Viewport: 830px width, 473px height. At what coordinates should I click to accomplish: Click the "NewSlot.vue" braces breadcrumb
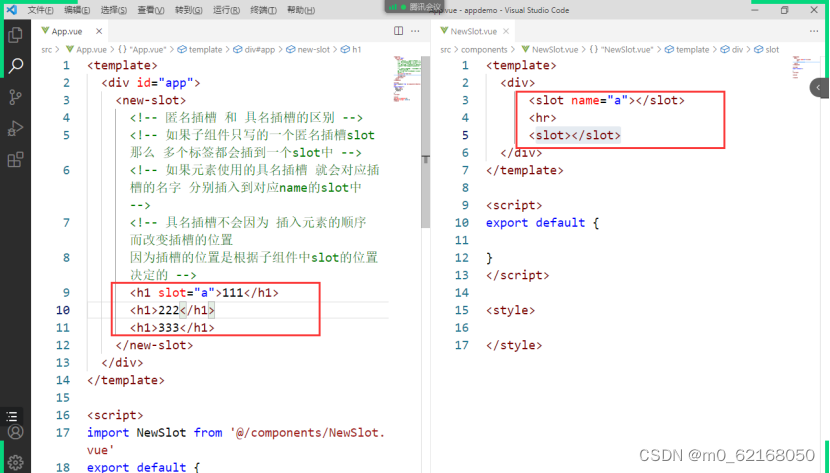click(x=621, y=49)
